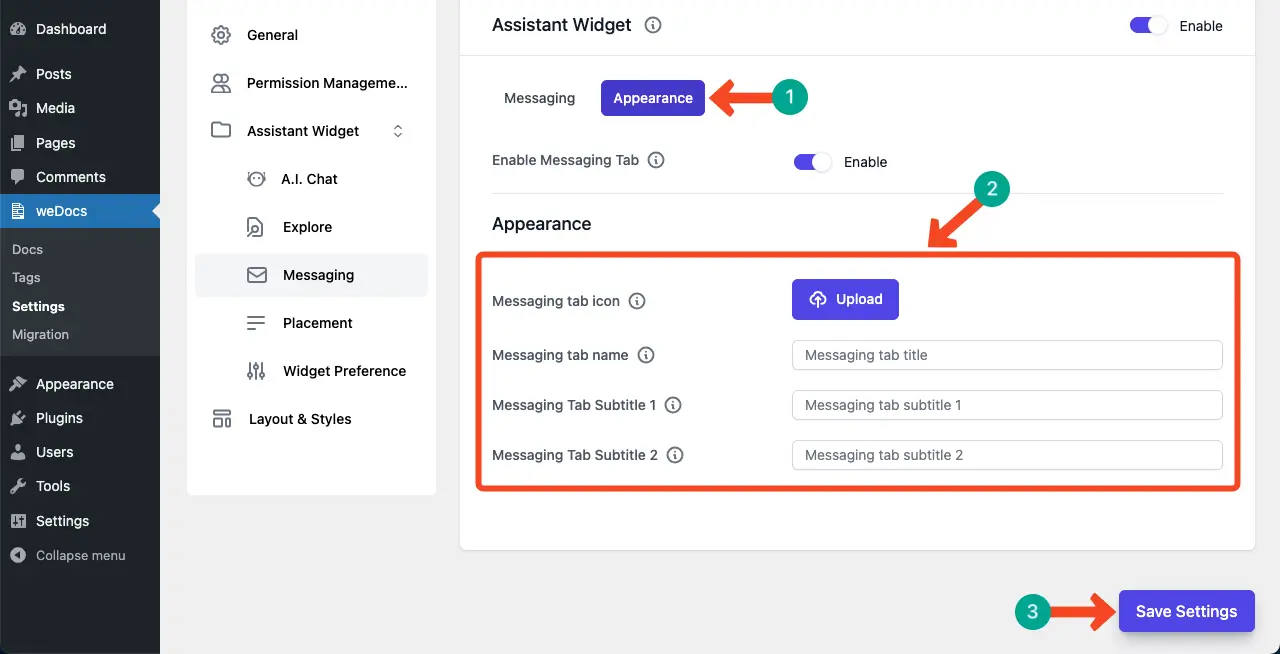
Task: Click the Permission Management people icon
Action: [221, 83]
